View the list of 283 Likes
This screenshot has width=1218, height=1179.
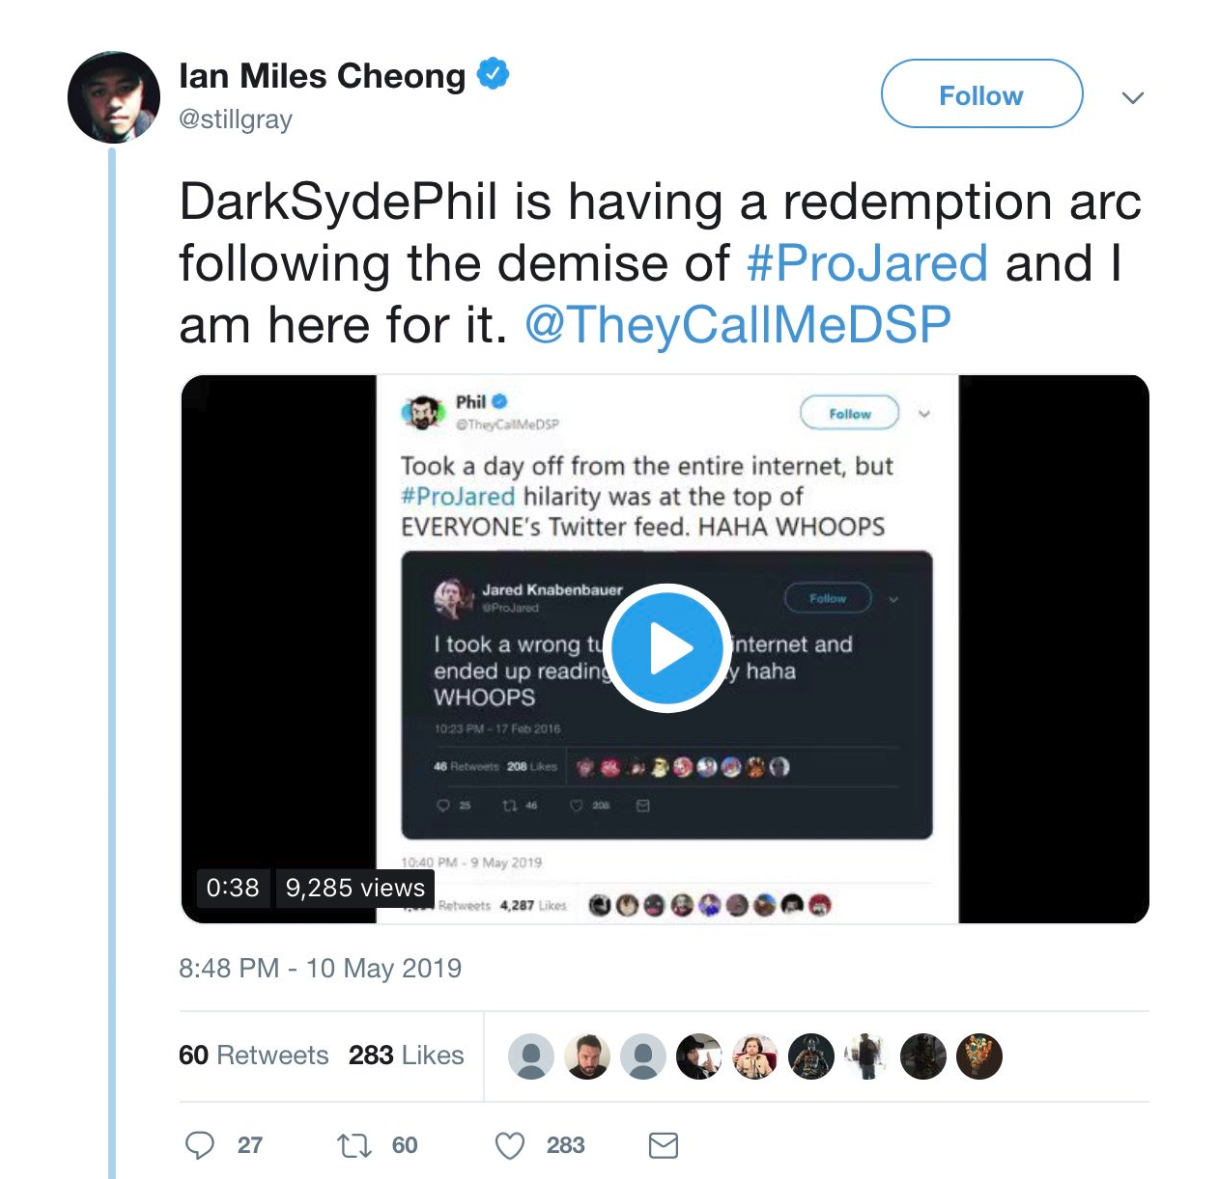tap(406, 1055)
